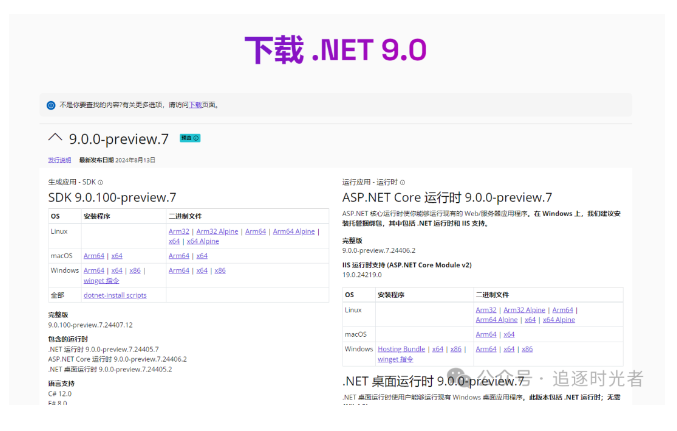Download SDK macOS Arm64 installer
This screenshot has width=677, height=431.
(94, 256)
